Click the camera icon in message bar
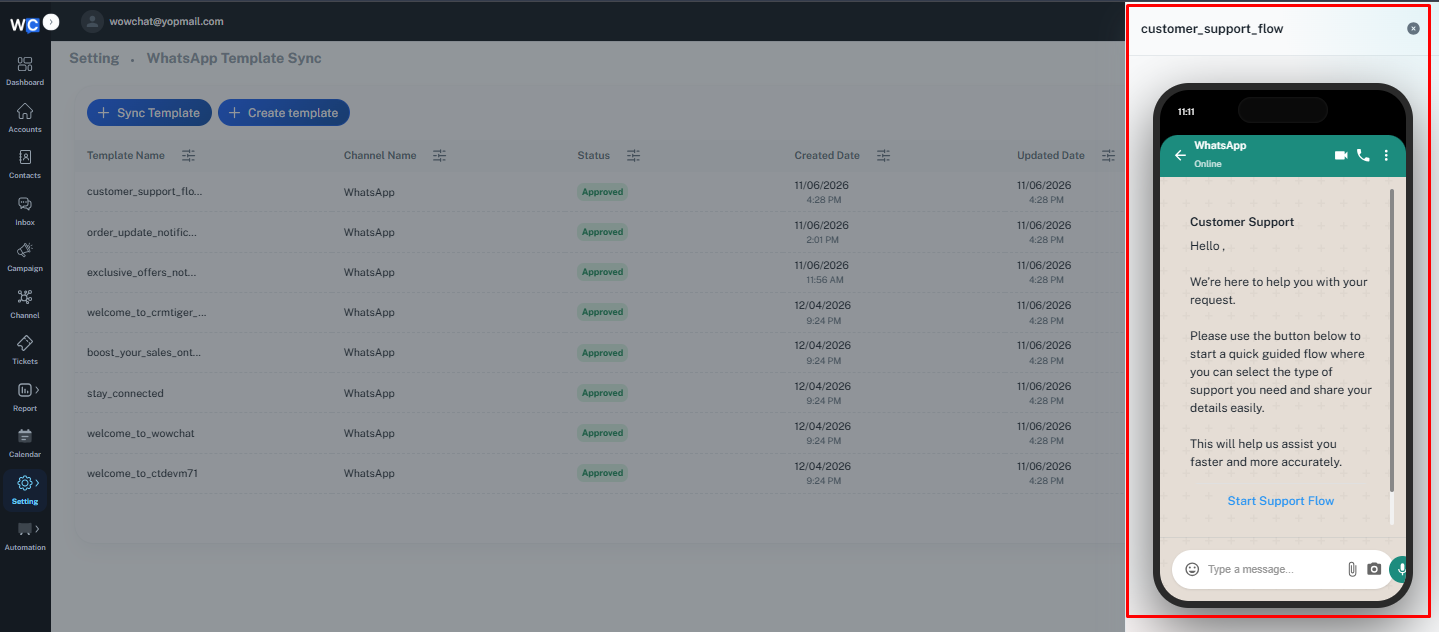This screenshot has width=1439, height=632. (x=1374, y=569)
